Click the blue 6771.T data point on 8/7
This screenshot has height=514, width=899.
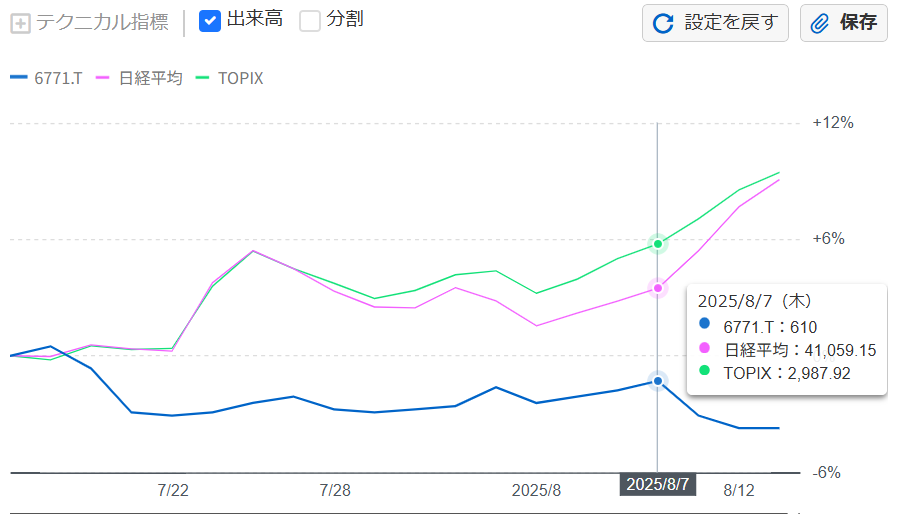click(x=658, y=381)
